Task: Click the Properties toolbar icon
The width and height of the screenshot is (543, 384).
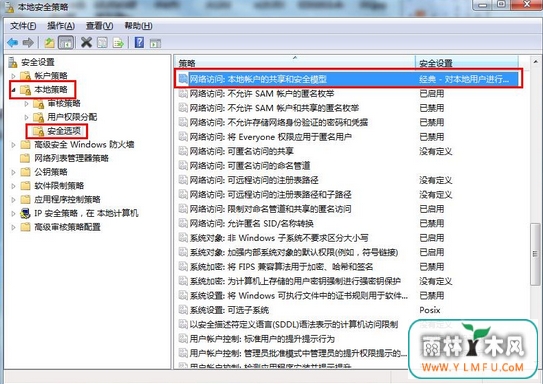Action: [102, 43]
